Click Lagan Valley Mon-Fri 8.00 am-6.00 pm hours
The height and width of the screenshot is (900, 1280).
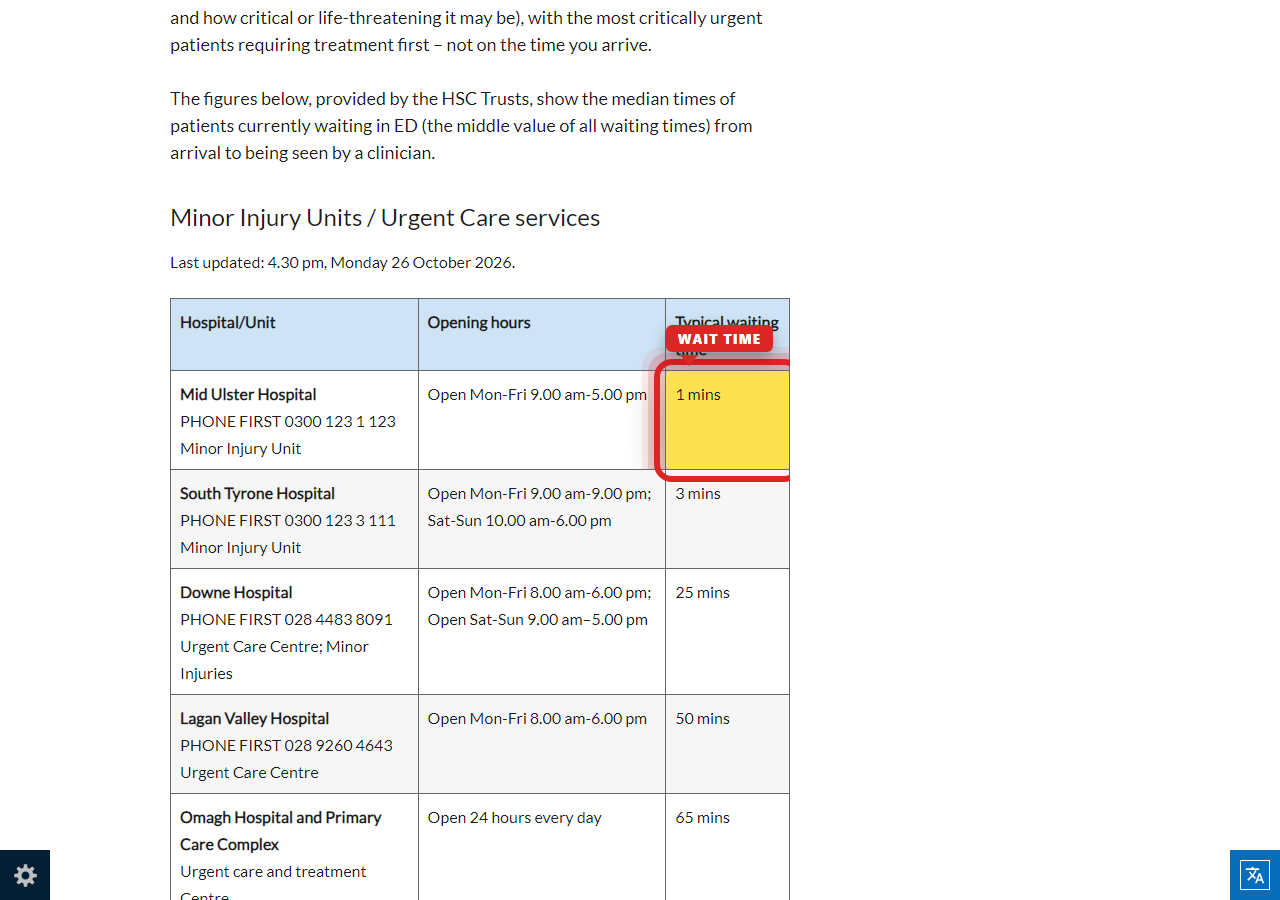click(x=537, y=718)
